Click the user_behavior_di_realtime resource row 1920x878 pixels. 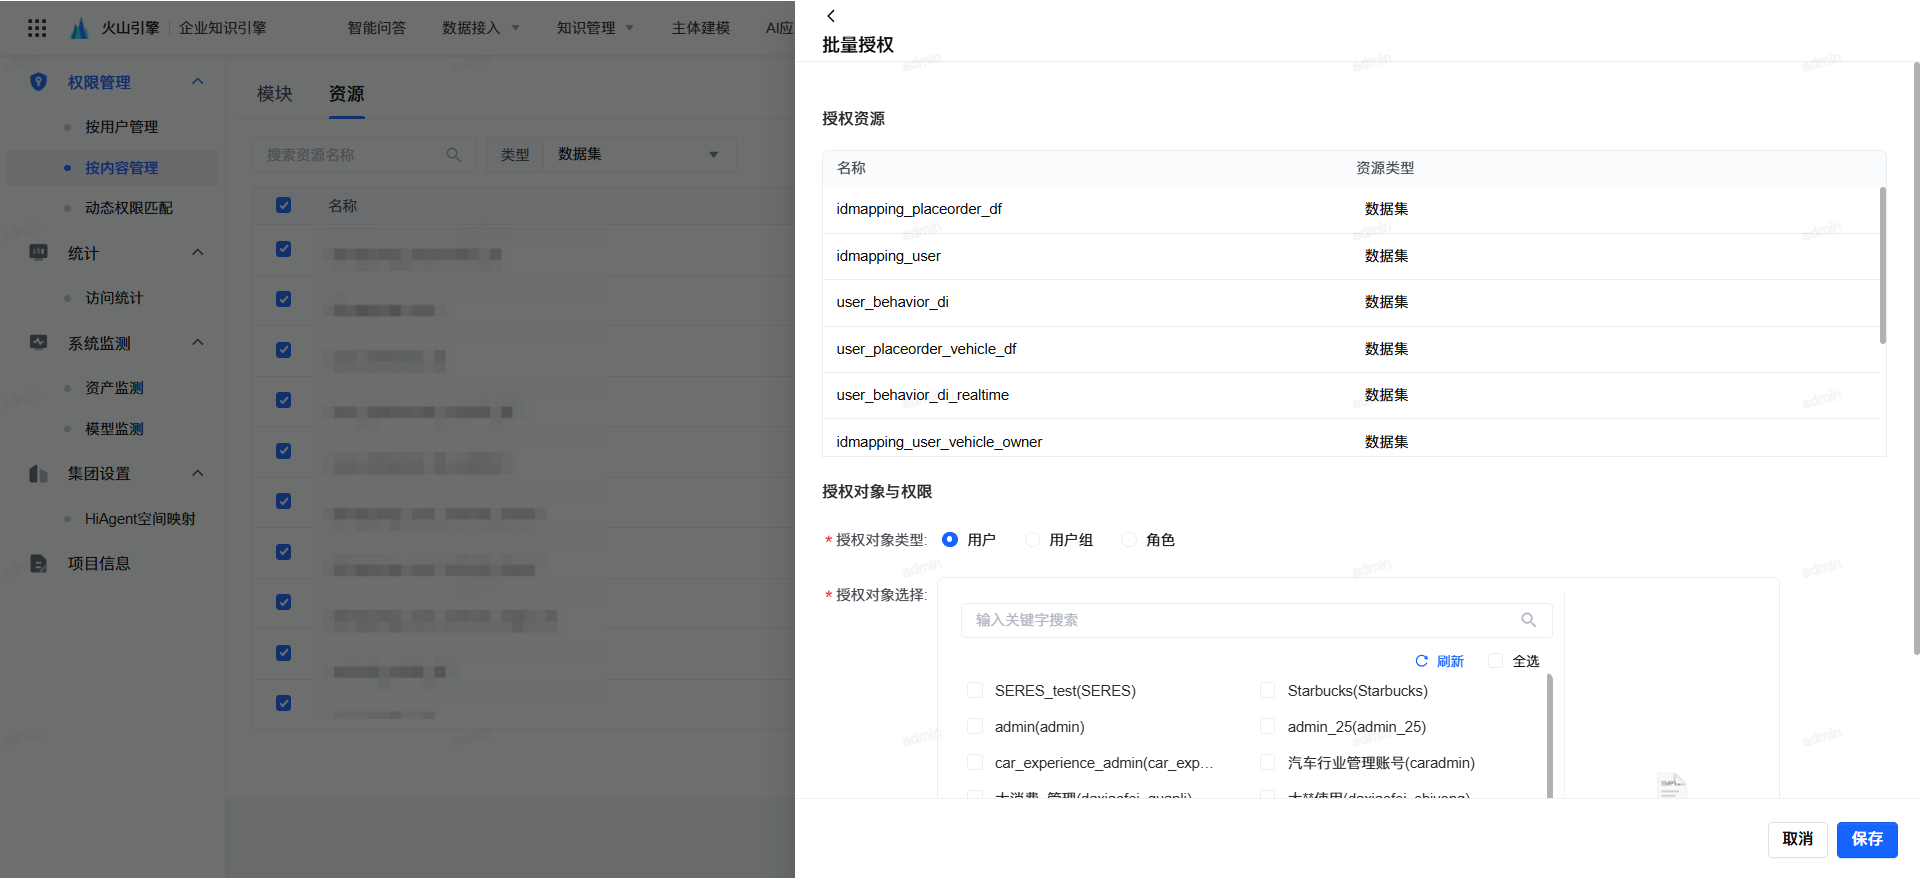point(1351,395)
